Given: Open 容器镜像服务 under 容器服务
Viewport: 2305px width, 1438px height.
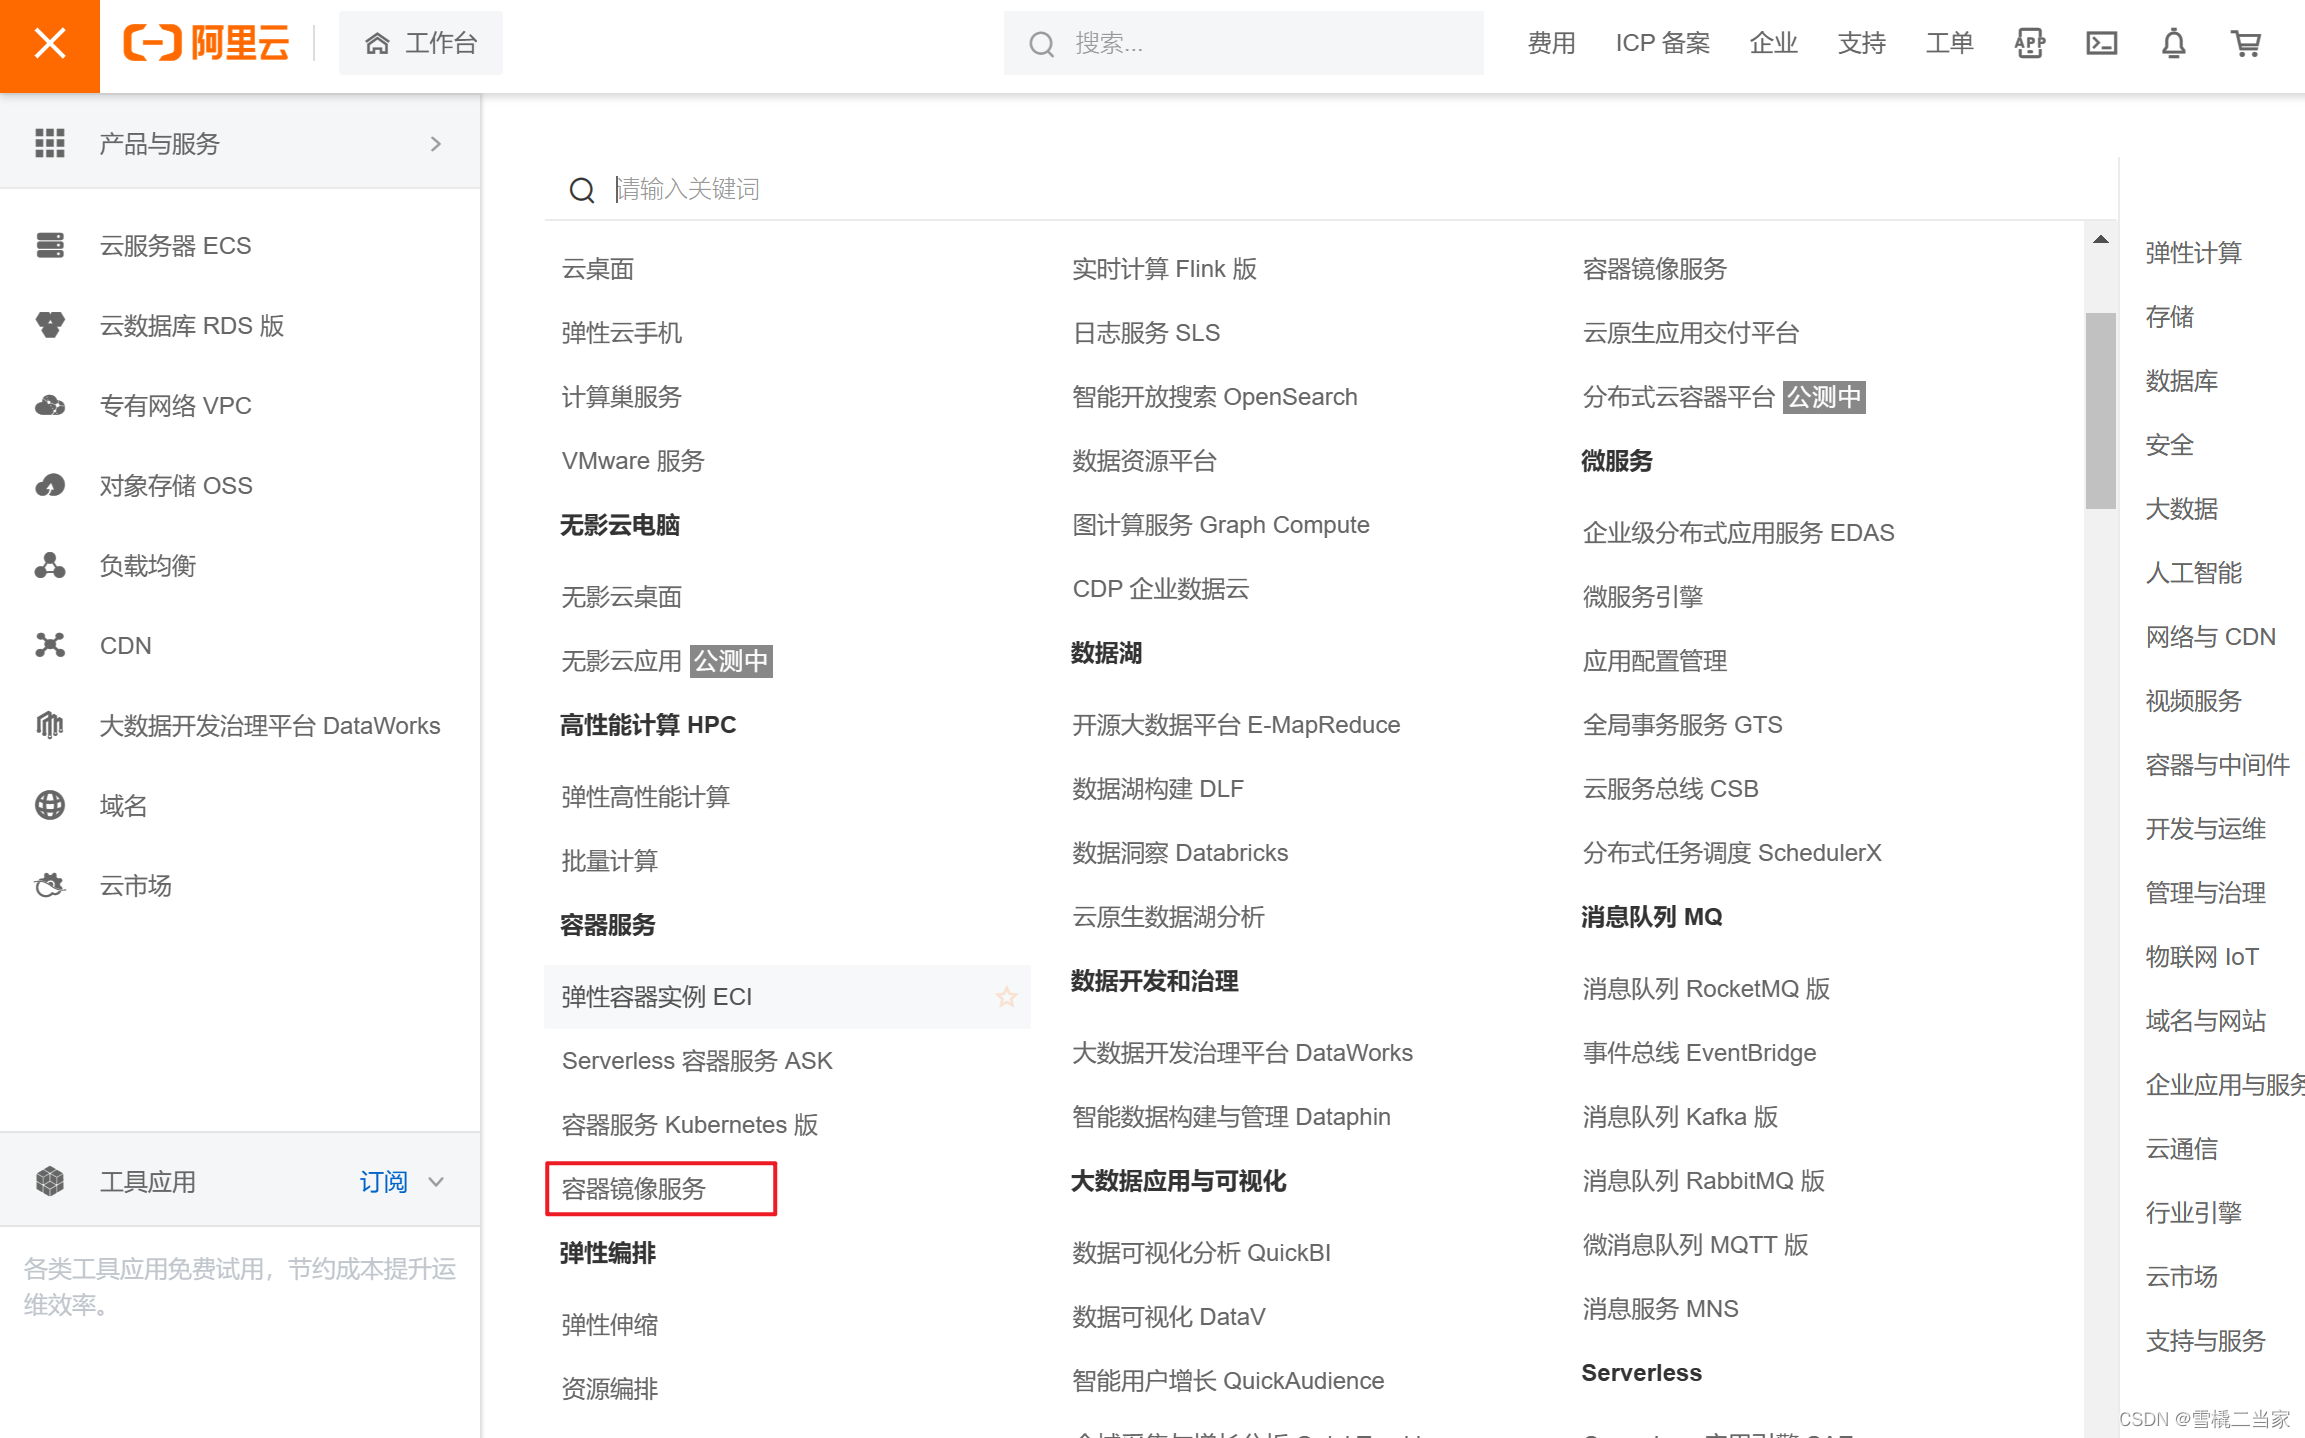Looking at the screenshot, I should 634,1189.
